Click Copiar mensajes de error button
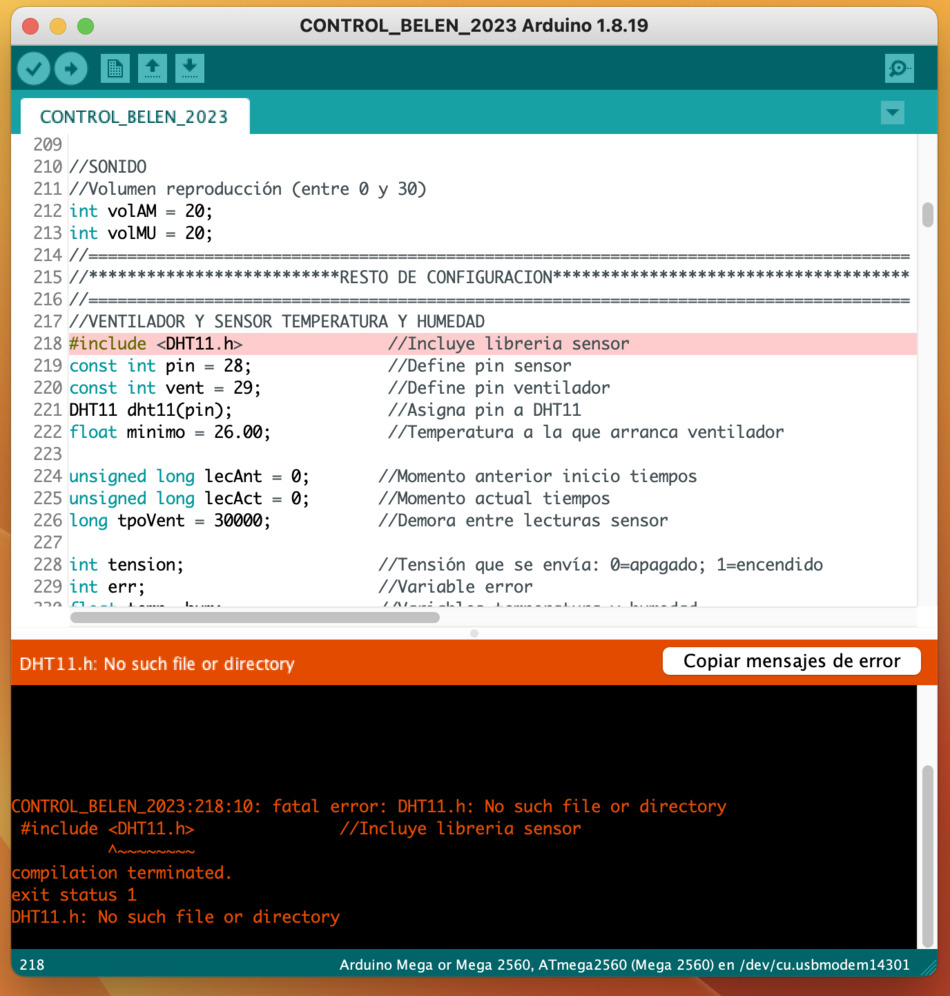This screenshot has height=996, width=950. click(x=791, y=661)
